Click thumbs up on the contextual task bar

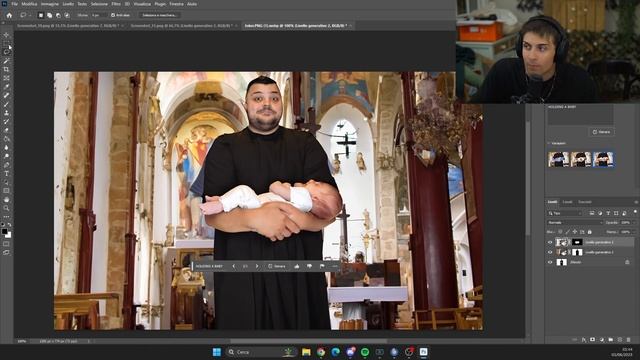[x=297, y=266]
